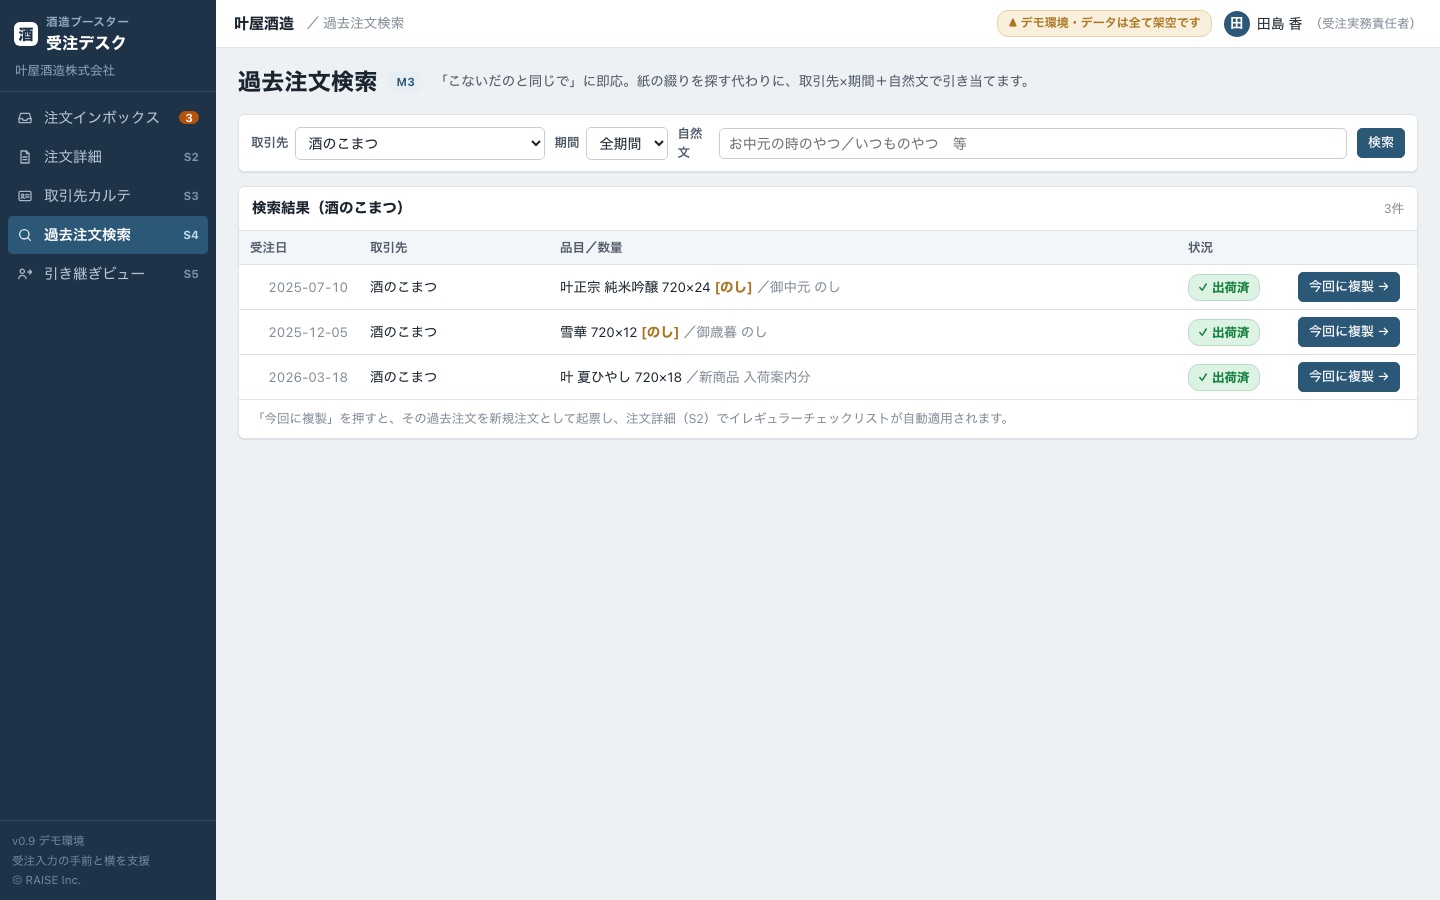
Task: Open 注文インボックス in sidebar
Action: [x=108, y=118]
